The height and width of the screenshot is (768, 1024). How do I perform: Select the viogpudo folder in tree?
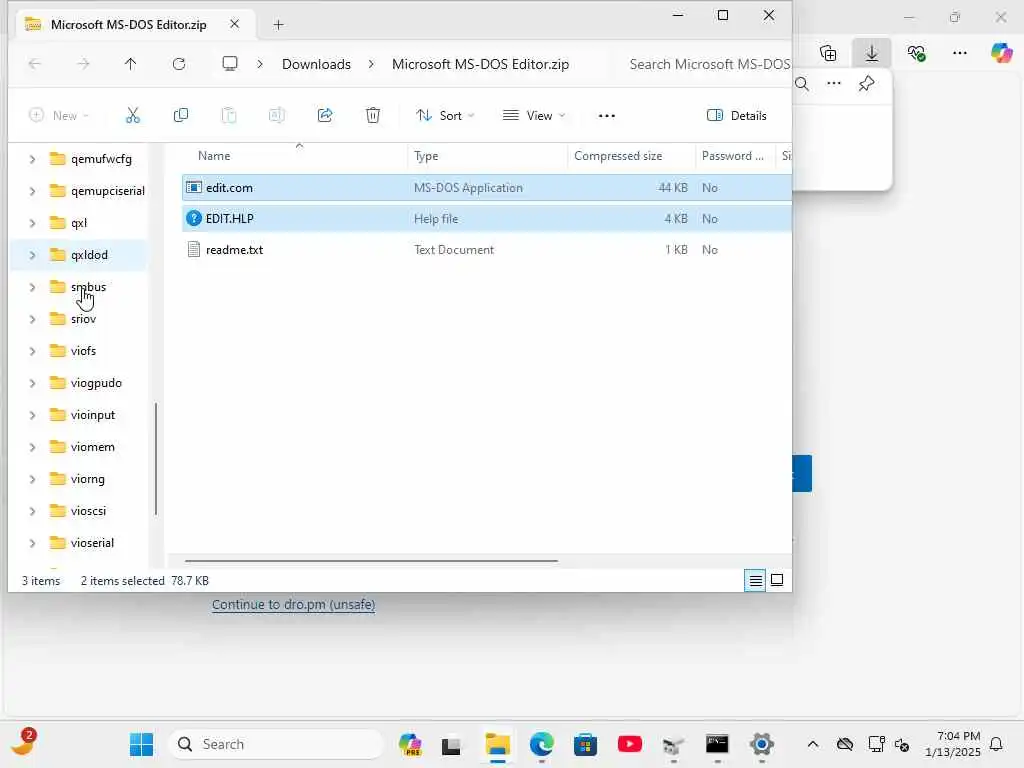[x=96, y=383]
